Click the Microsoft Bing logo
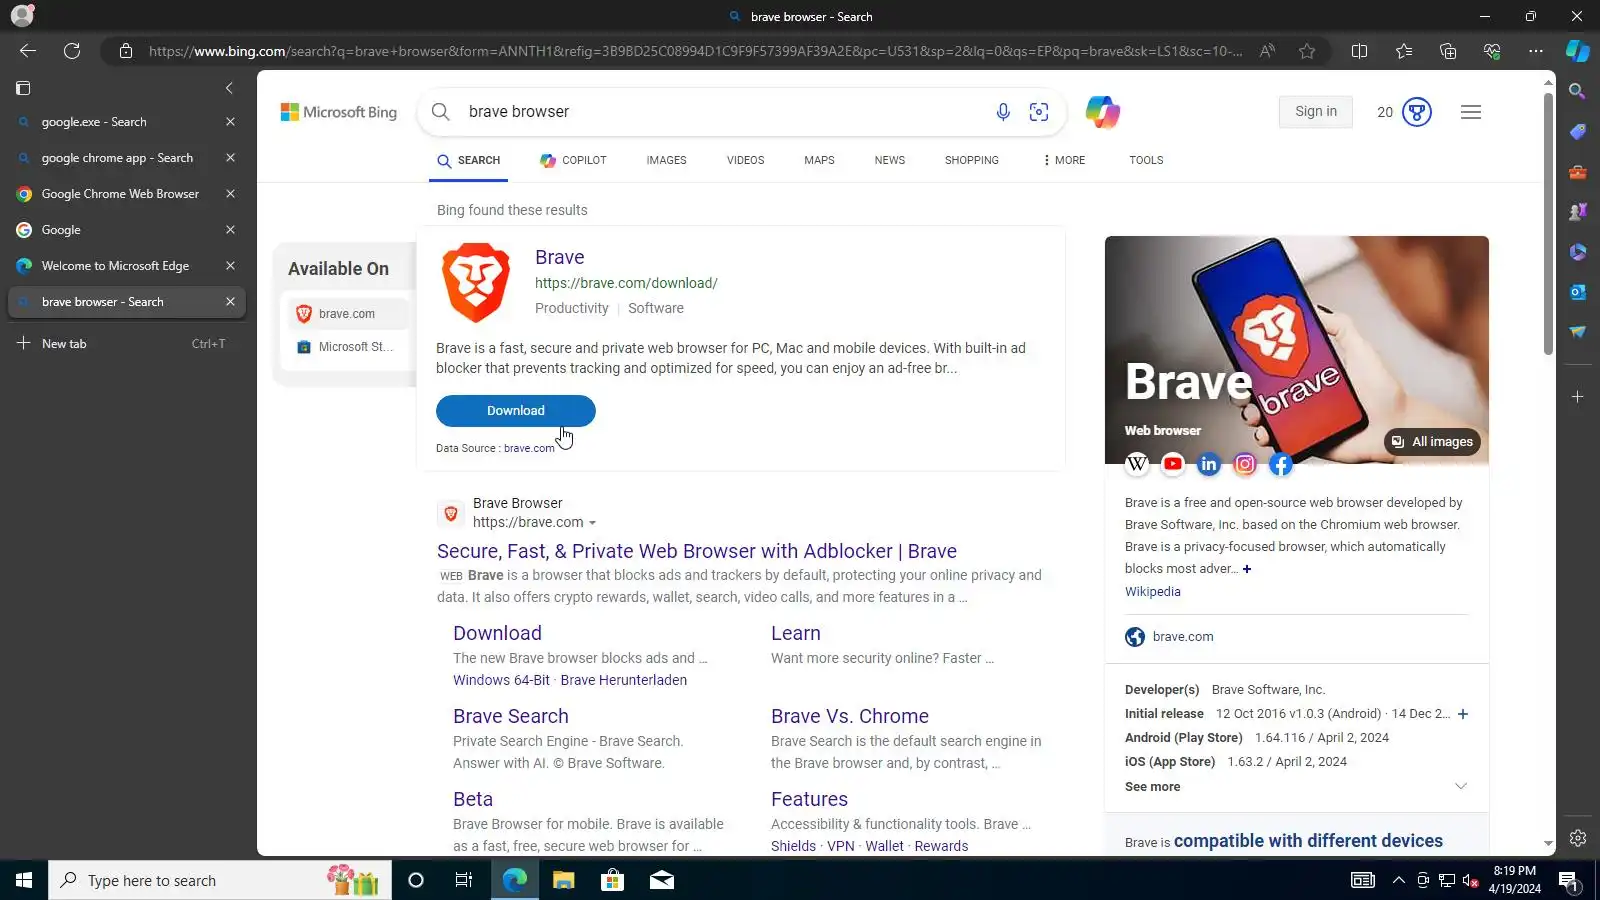The width and height of the screenshot is (1600, 900). 339,112
